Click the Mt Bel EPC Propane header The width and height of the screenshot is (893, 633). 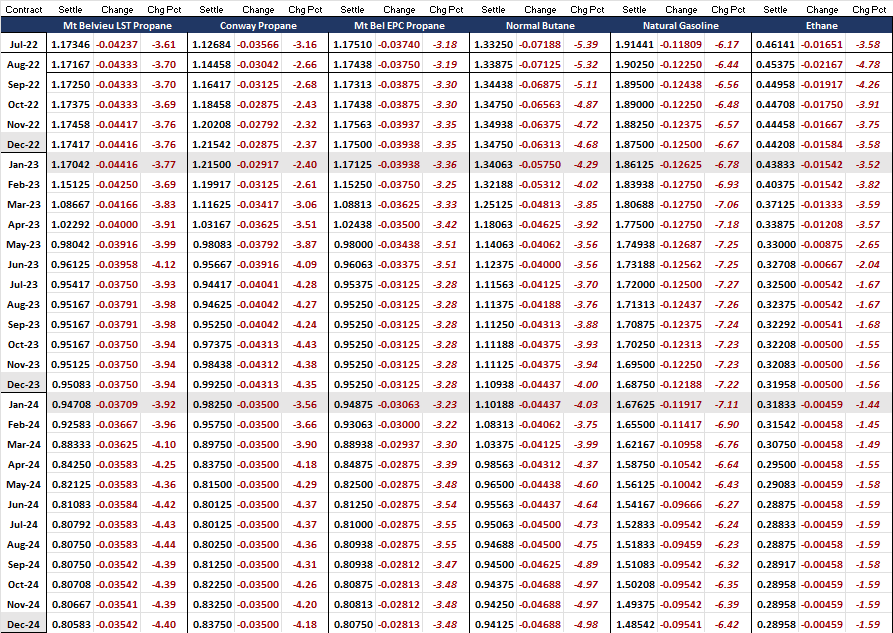(399, 26)
